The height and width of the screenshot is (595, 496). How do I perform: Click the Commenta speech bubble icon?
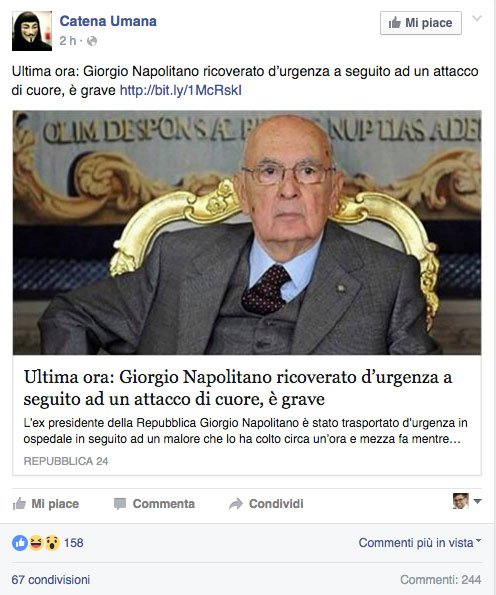pyautogui.click(x=120, y=504)
